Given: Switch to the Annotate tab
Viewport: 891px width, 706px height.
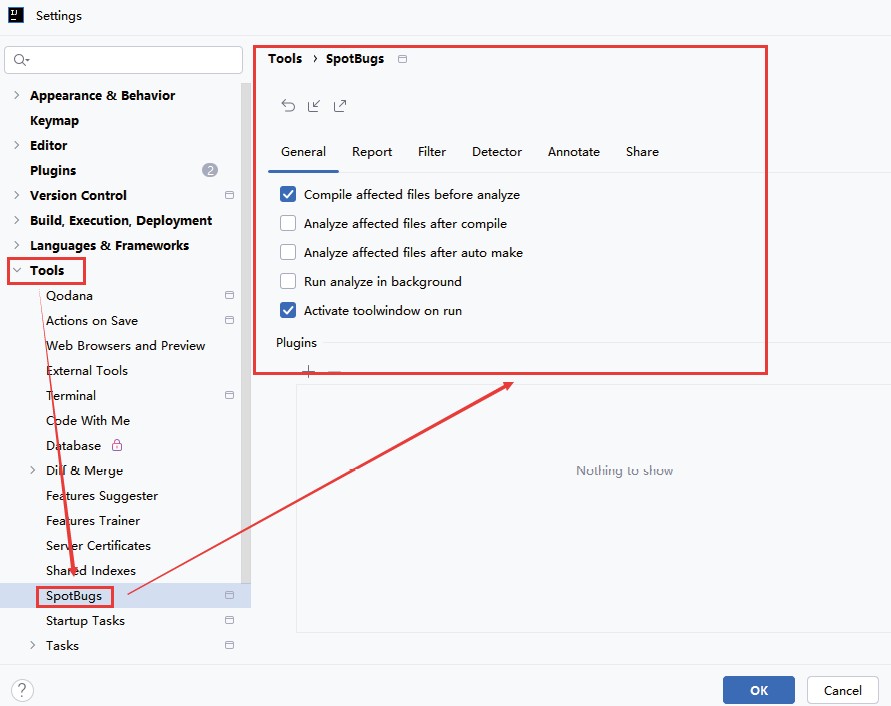Looking at the screenshot, I should pyautogui.click(x=574, y=152).
